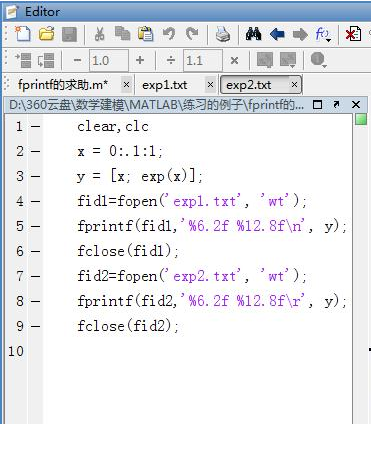
Task: Set breakpoint at line 3 dash
Action: 35,176
